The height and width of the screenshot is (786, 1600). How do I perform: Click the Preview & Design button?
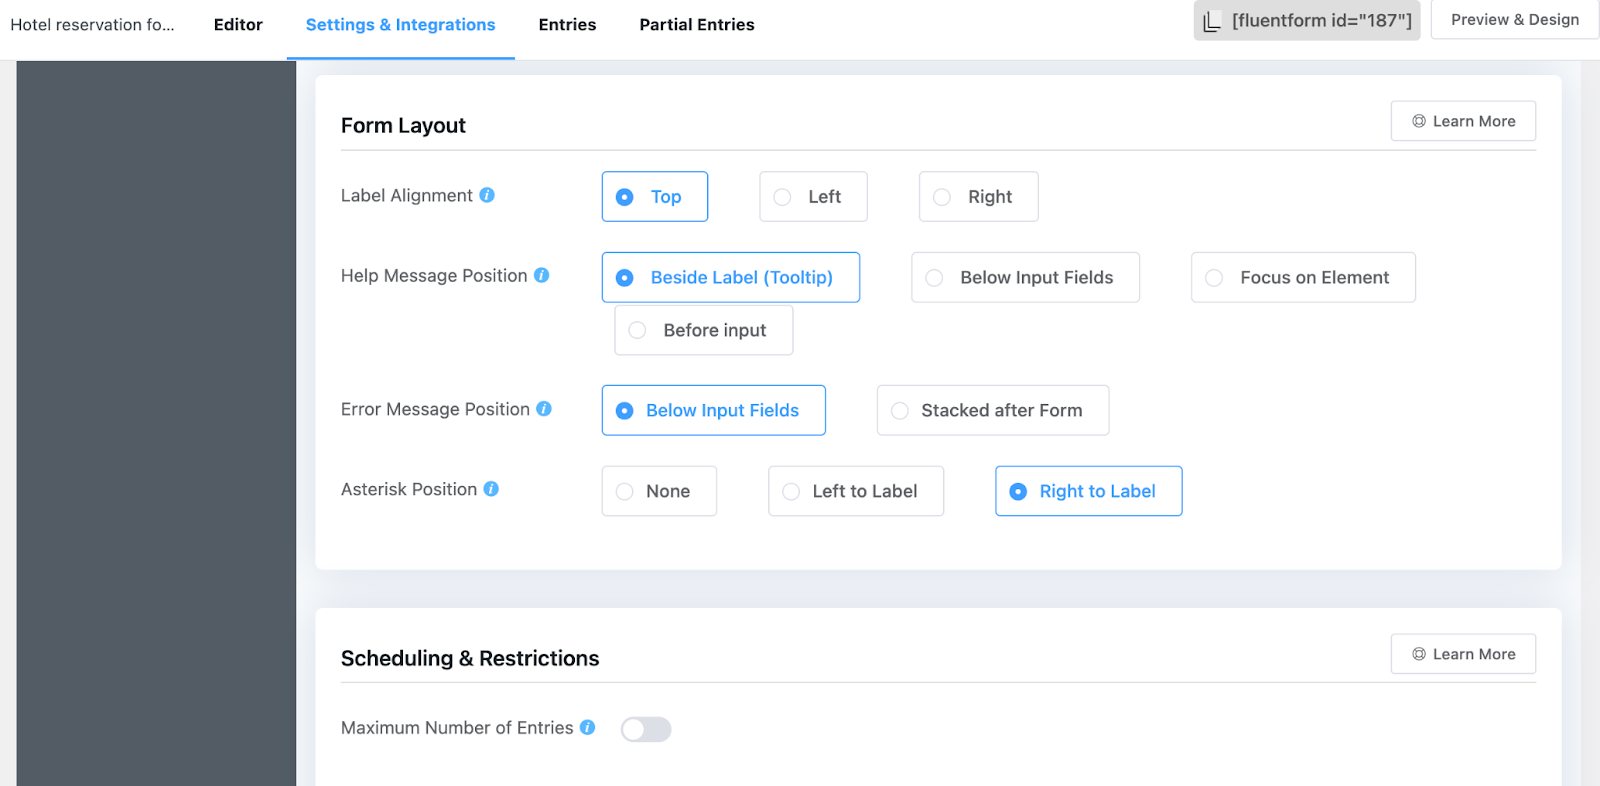tap(1514, 20)
